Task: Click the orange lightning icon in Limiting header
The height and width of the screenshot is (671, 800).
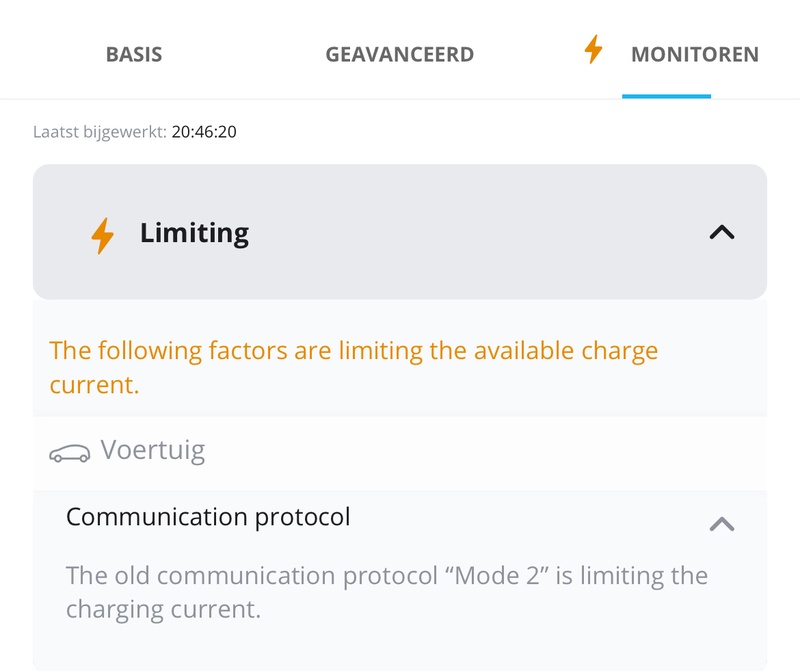Action: [102, 235]
